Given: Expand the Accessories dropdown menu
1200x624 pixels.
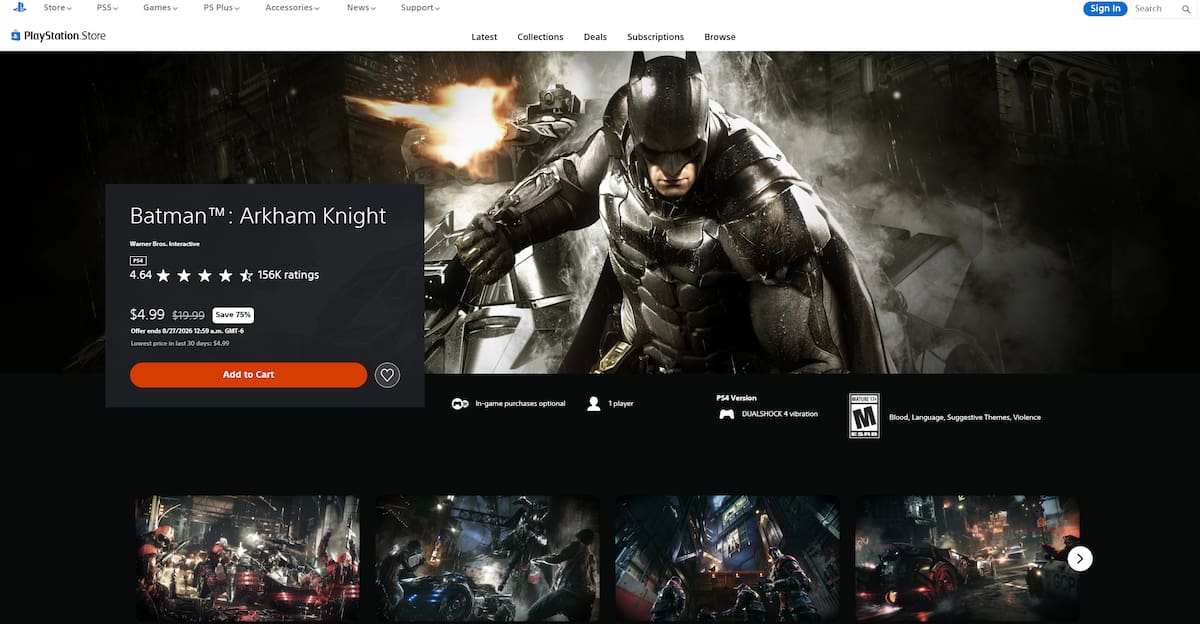Looking at the screenshot, I should pyautogui.click(x=293, y=8).
